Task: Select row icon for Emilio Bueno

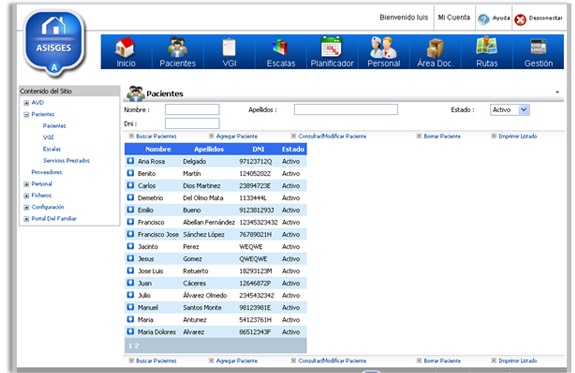Action: [131, 209]
